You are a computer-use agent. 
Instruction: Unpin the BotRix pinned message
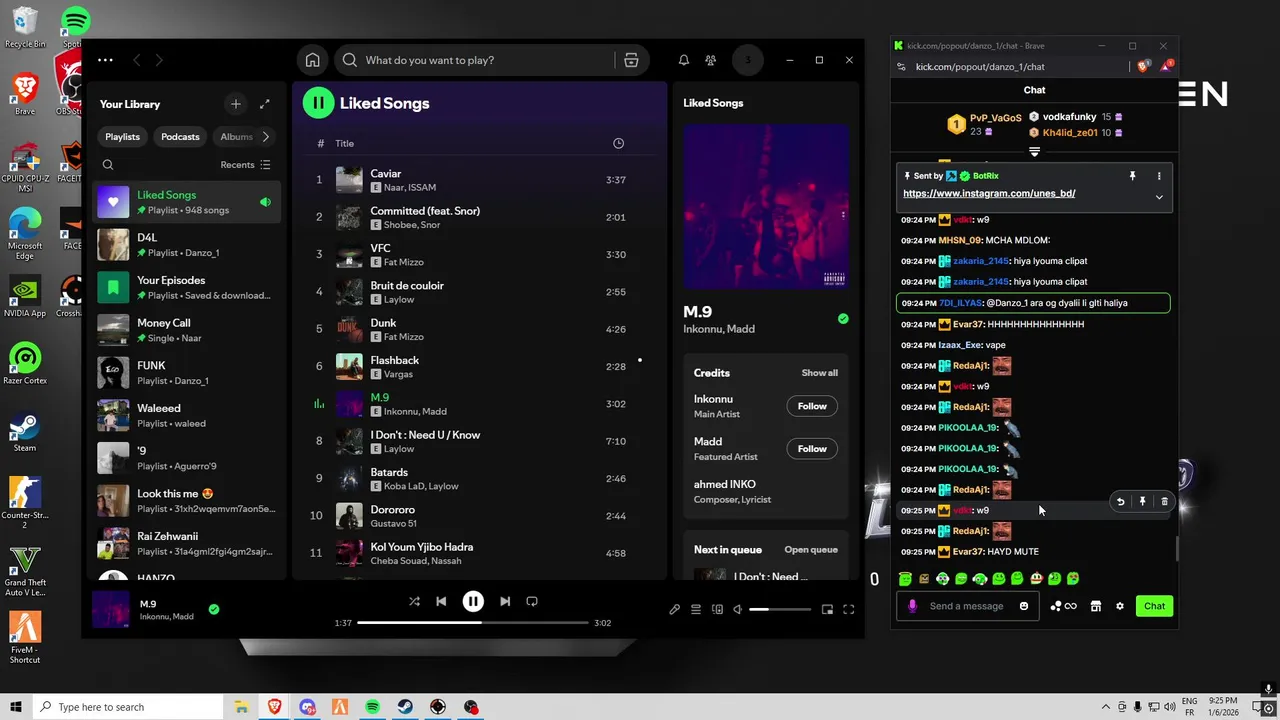1132,176
